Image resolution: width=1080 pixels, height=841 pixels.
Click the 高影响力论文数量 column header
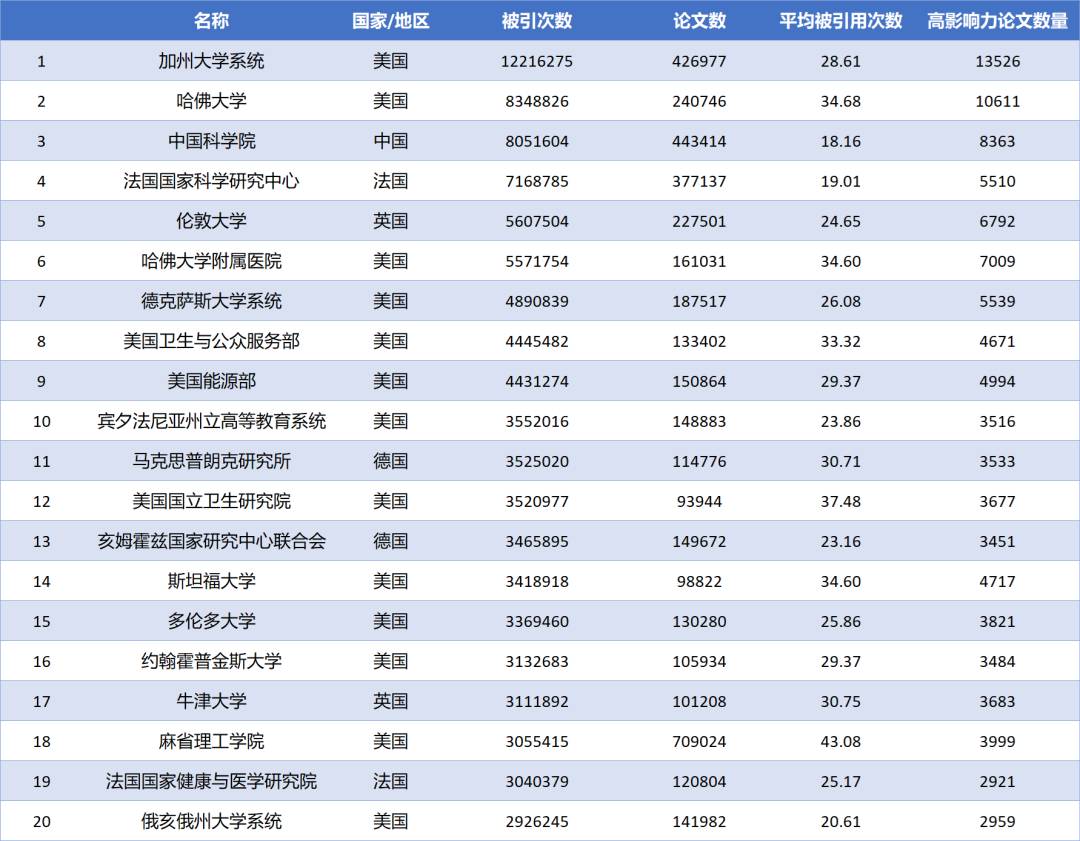click(x=998, y=18)
